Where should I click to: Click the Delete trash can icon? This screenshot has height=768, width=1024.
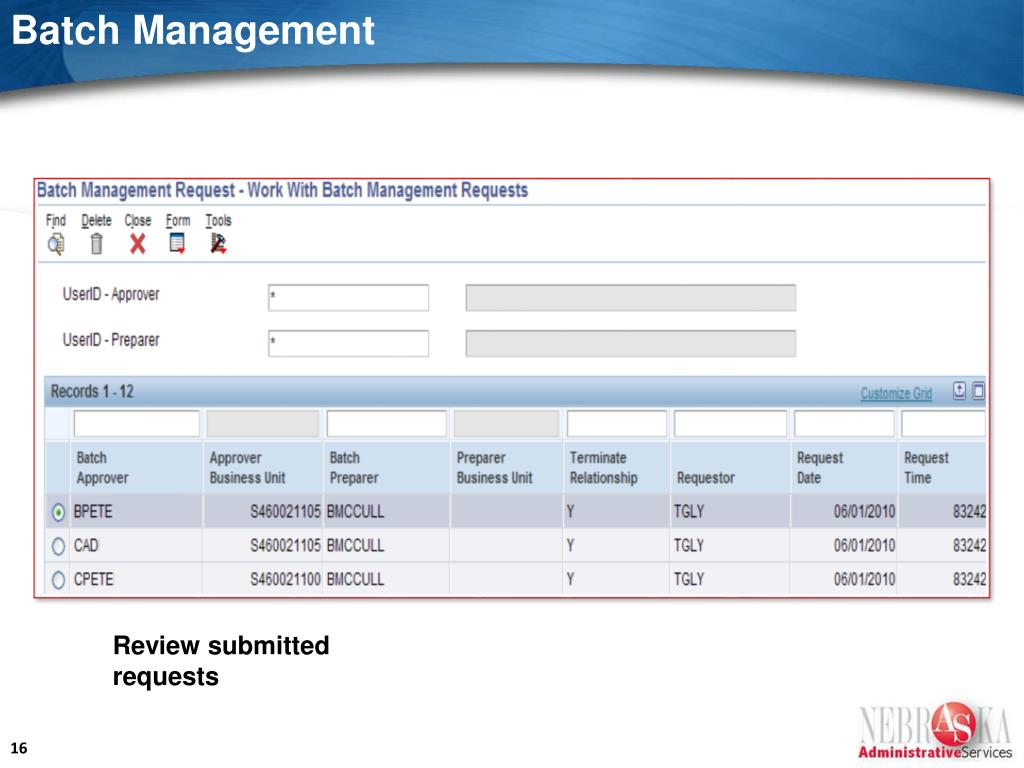pos(96,243)
